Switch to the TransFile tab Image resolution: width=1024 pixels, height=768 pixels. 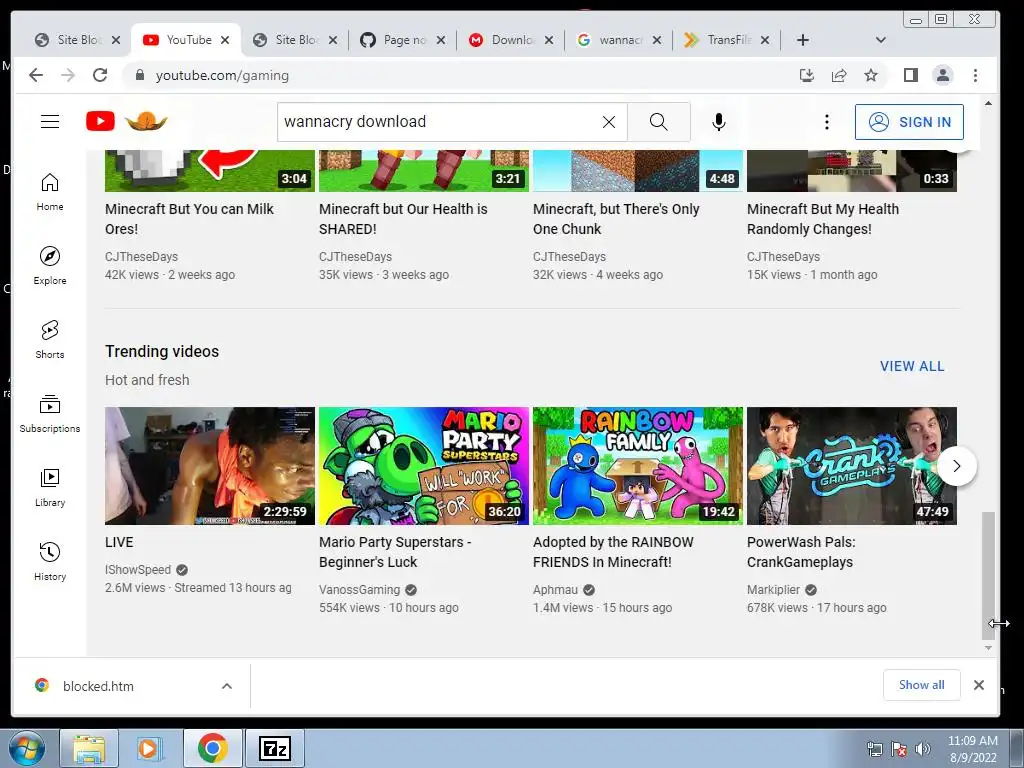pyautogui.click(x=727, y=40)
